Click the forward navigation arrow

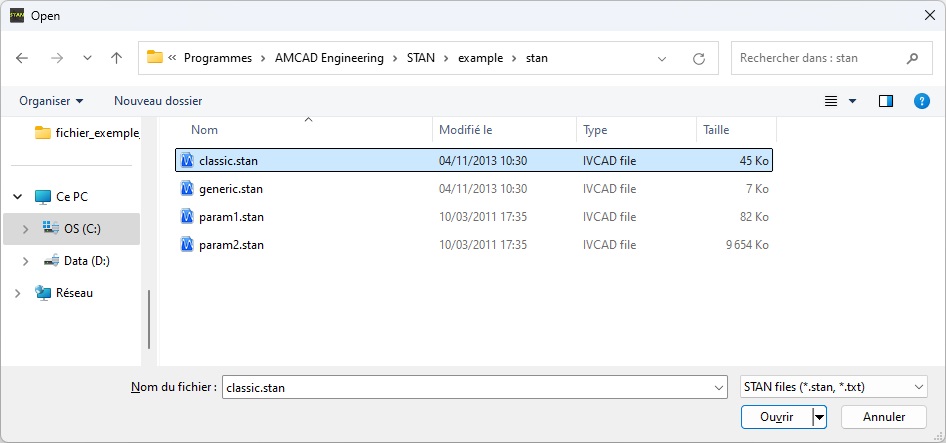click(57, 58)
